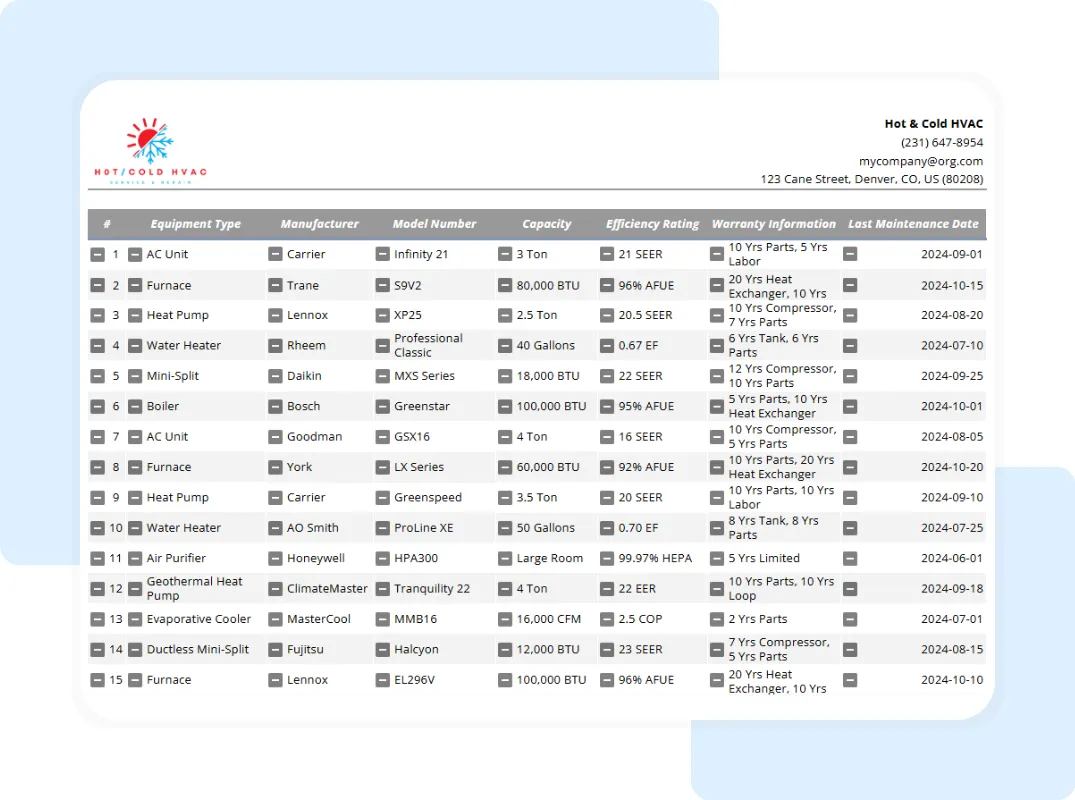This screenshot has width=1075, height=800.
Task: Select the Last Maintenance Date column header
Action: click(x=913, y=224)
